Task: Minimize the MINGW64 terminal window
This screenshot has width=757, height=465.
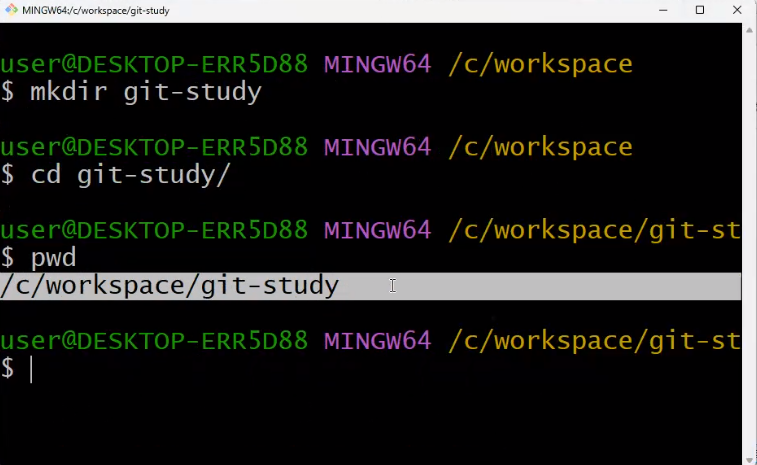Action: (x=663, y=10)
